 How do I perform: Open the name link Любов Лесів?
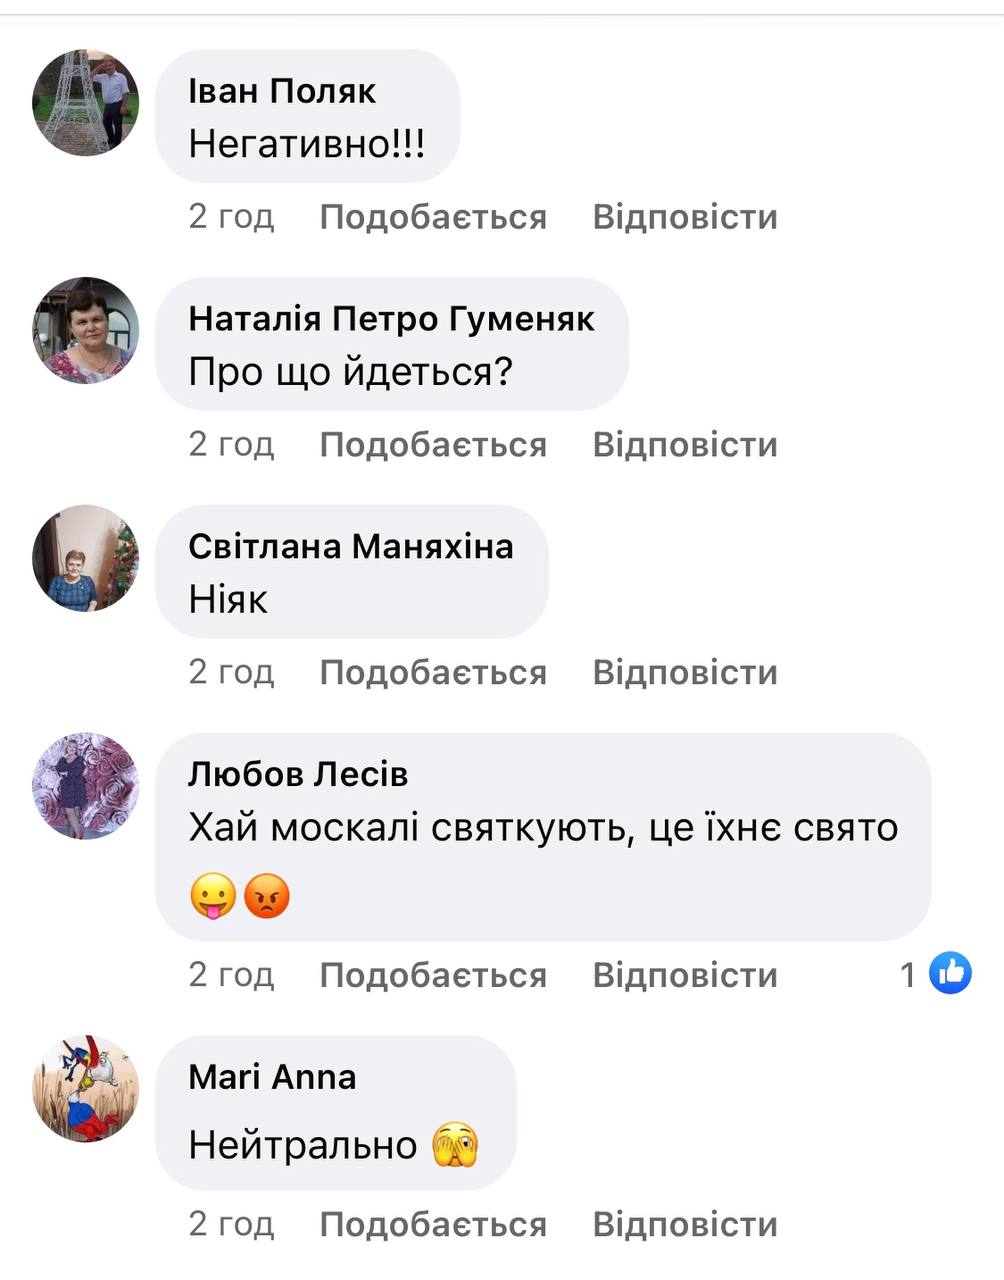pyautogui.click(x=298, y=774)
